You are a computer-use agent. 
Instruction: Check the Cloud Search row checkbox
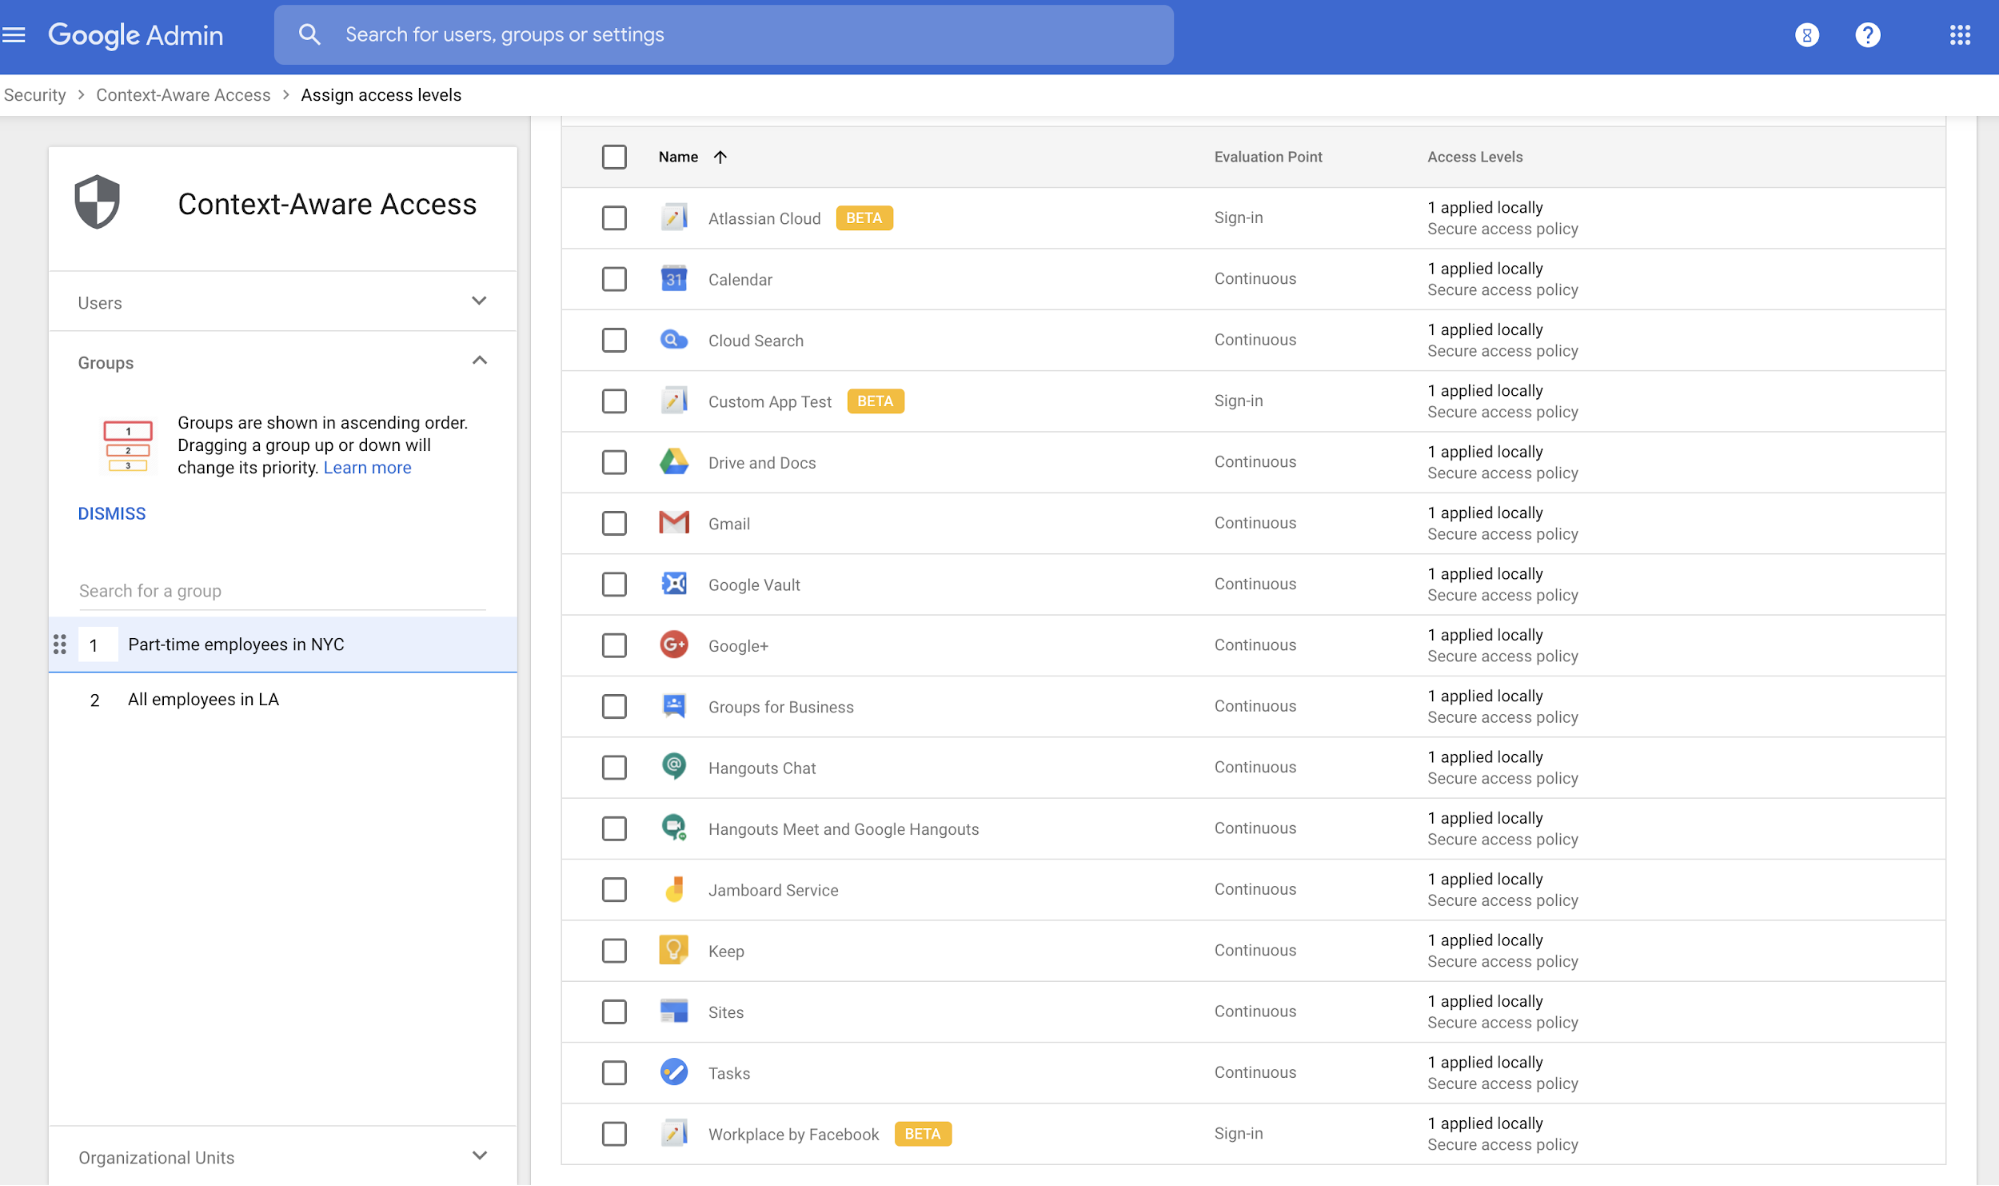coord(614,340)
